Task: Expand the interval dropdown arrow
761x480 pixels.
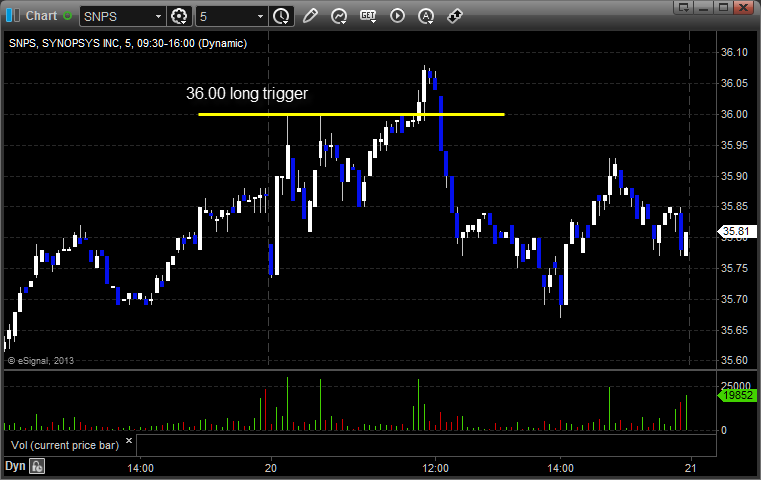Action: pos(260,17)
